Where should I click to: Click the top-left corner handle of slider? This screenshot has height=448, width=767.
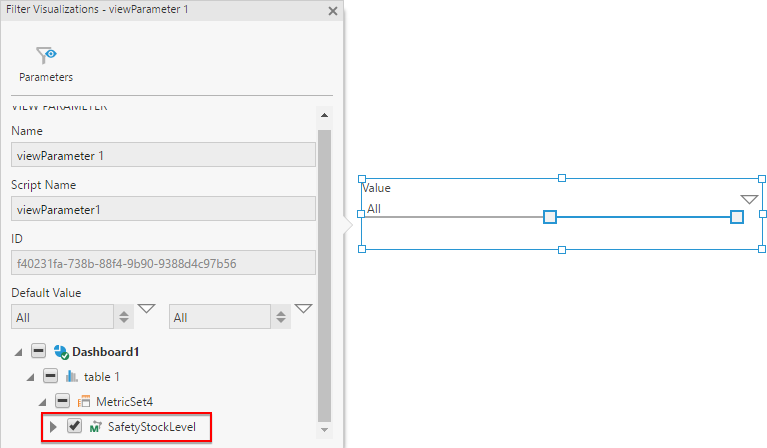[x=362, y=179]
